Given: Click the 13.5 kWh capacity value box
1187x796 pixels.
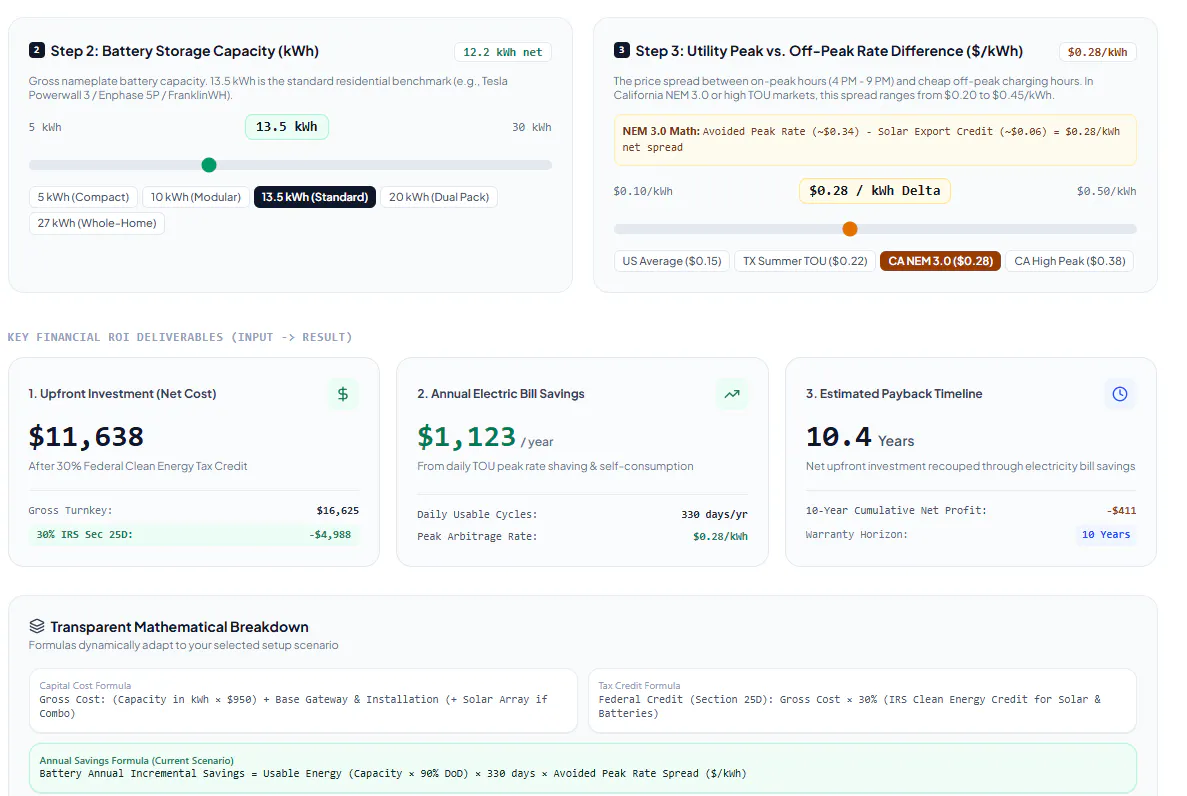Looking at the screenshot, I should [x=287, y=126].
